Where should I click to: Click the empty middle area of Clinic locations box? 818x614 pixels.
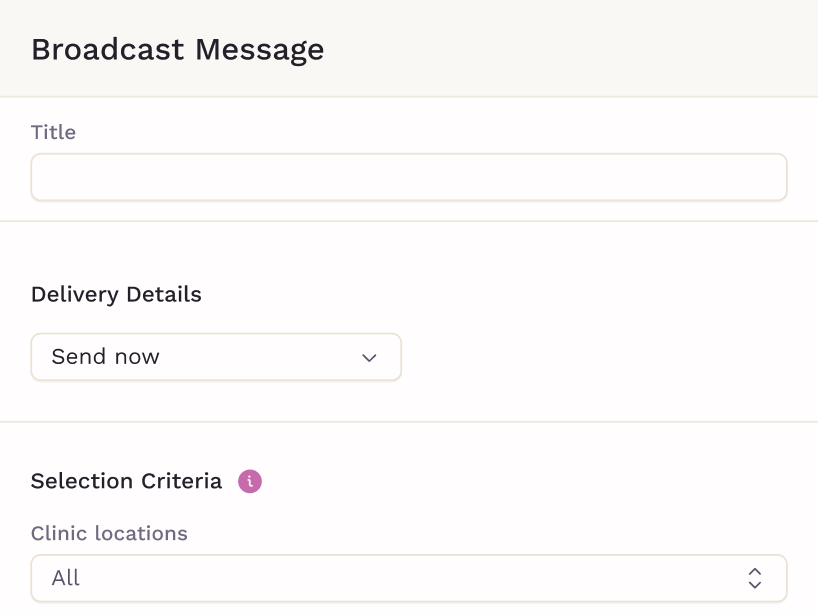tap(407, 578)
